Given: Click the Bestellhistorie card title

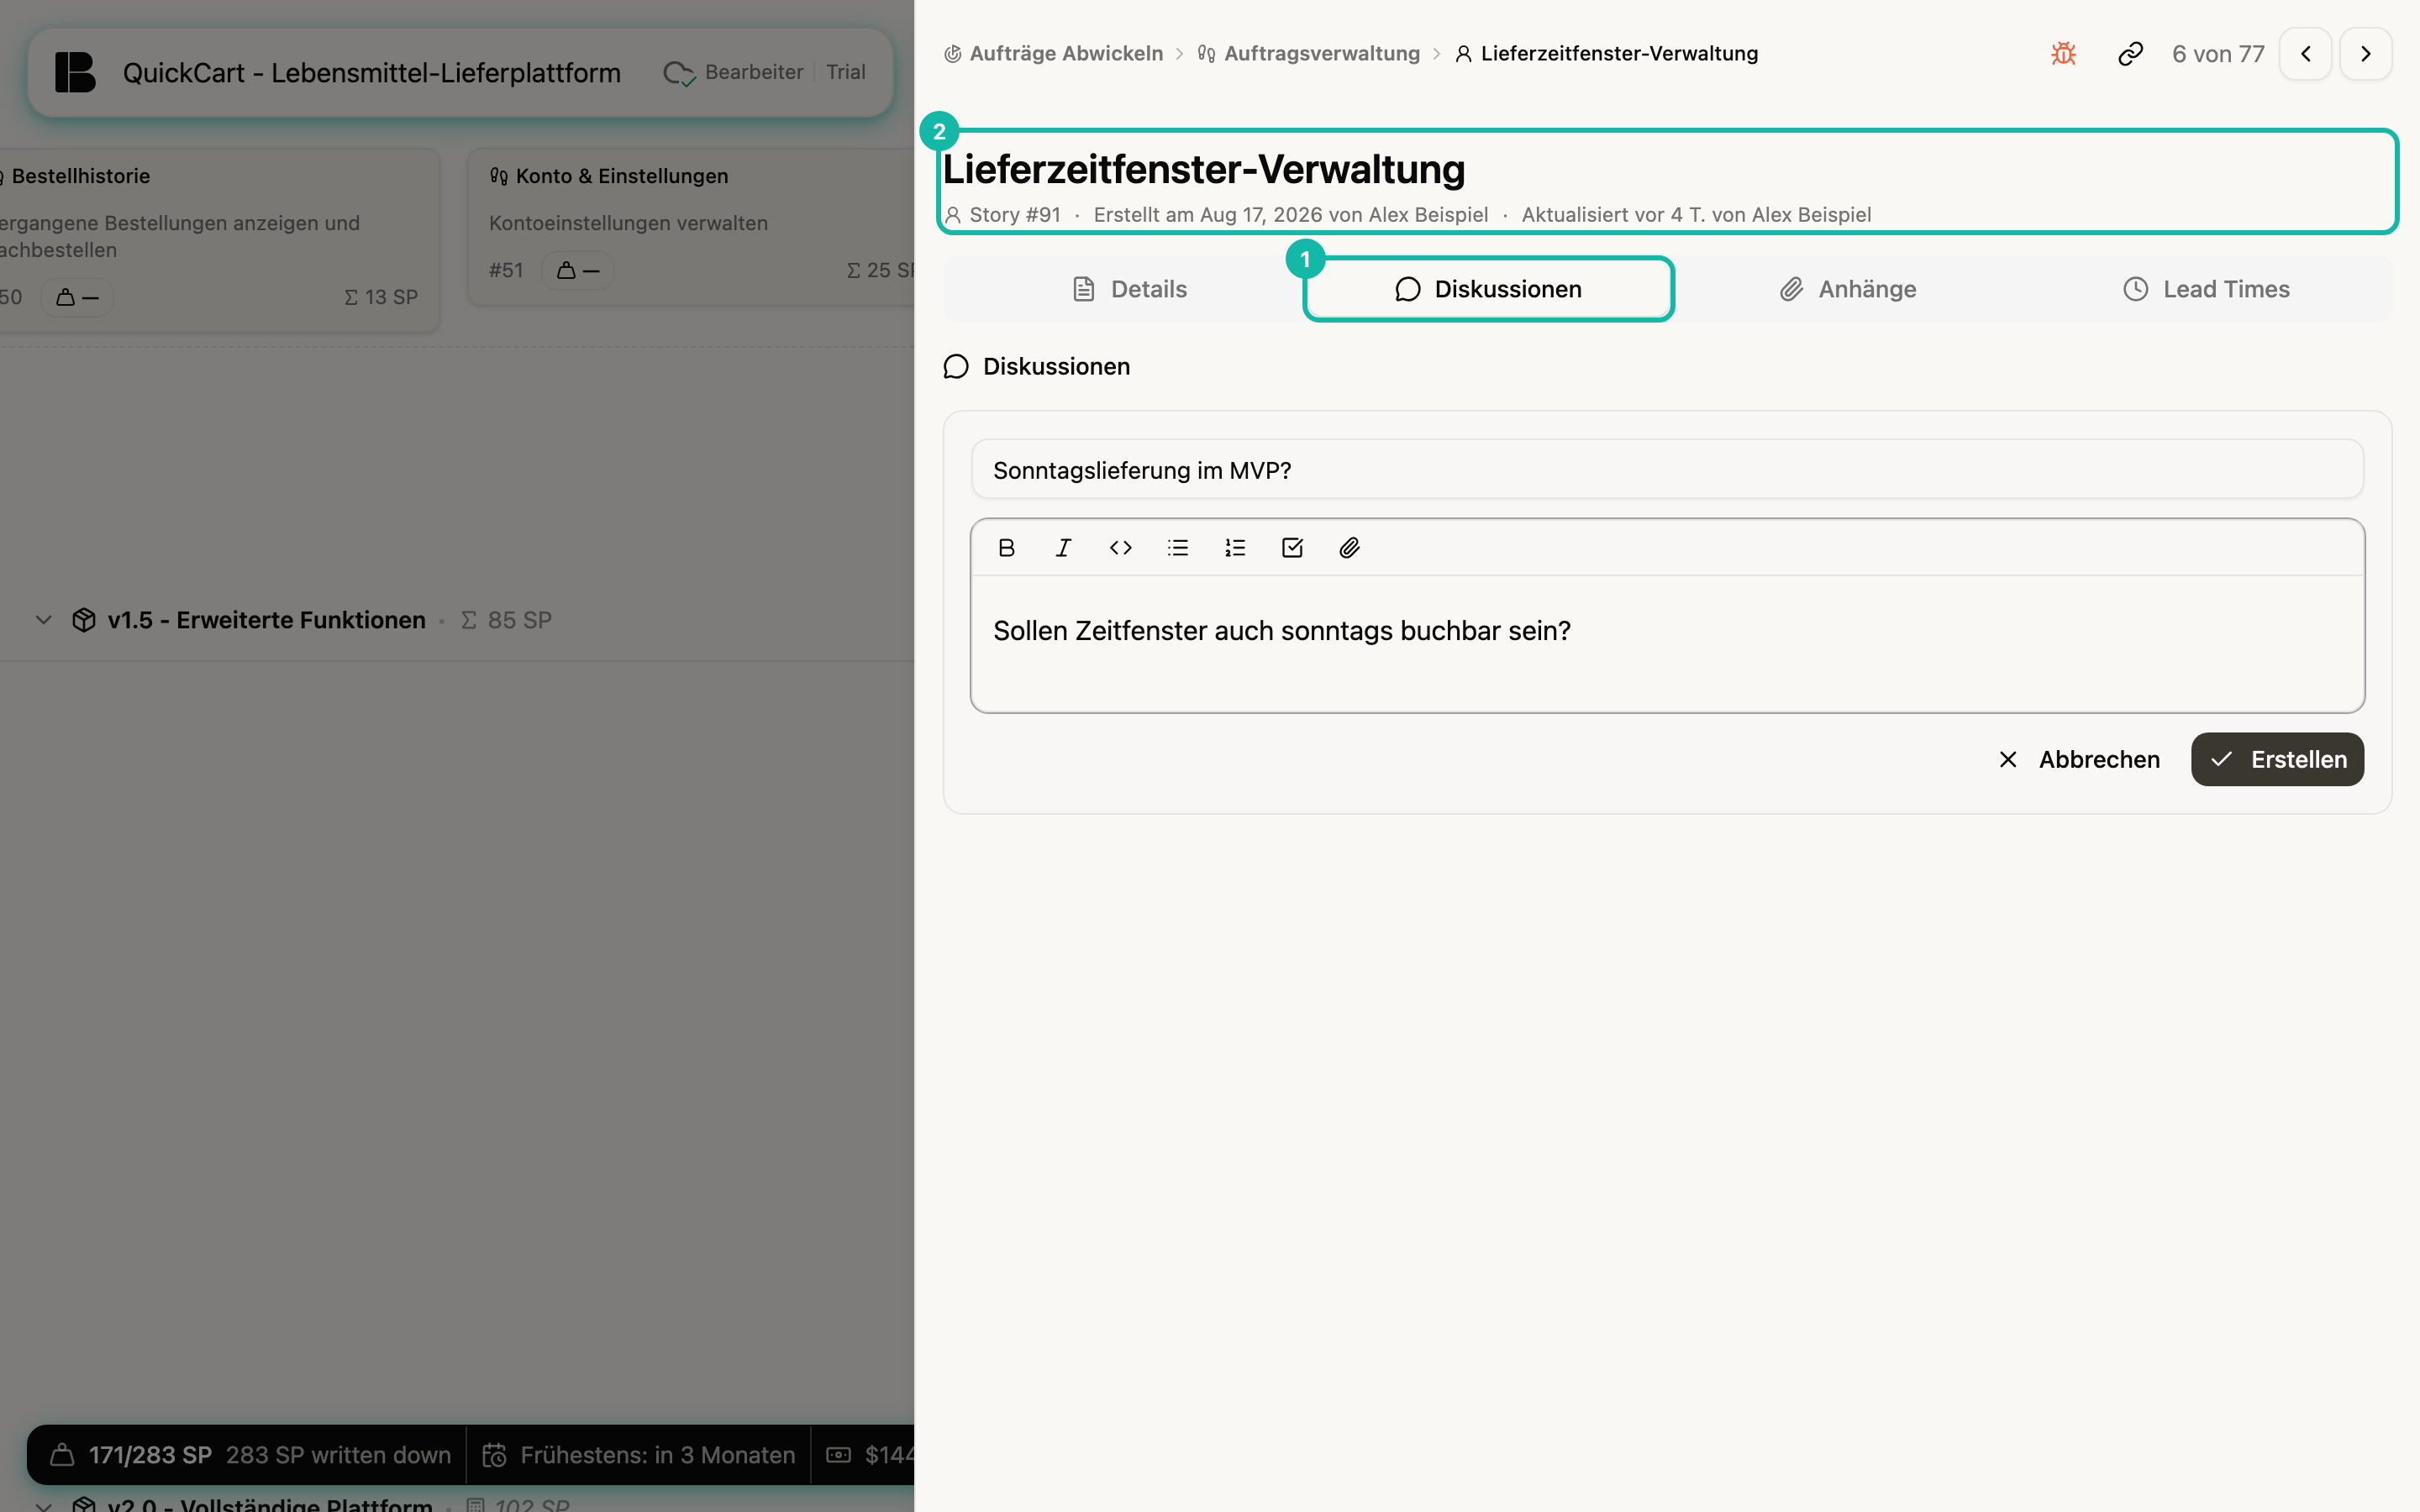Looking at the screenshot, I should (x=80, y=176).
